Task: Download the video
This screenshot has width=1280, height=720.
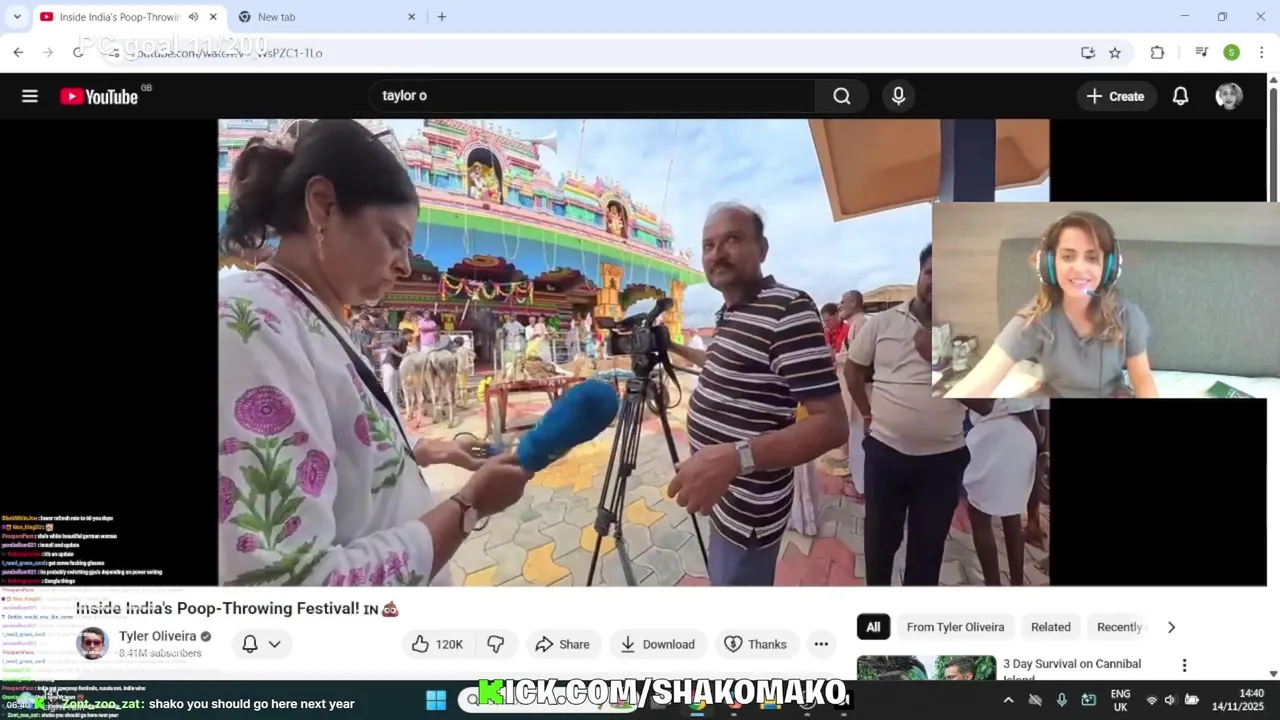Action: click(657, 644)
